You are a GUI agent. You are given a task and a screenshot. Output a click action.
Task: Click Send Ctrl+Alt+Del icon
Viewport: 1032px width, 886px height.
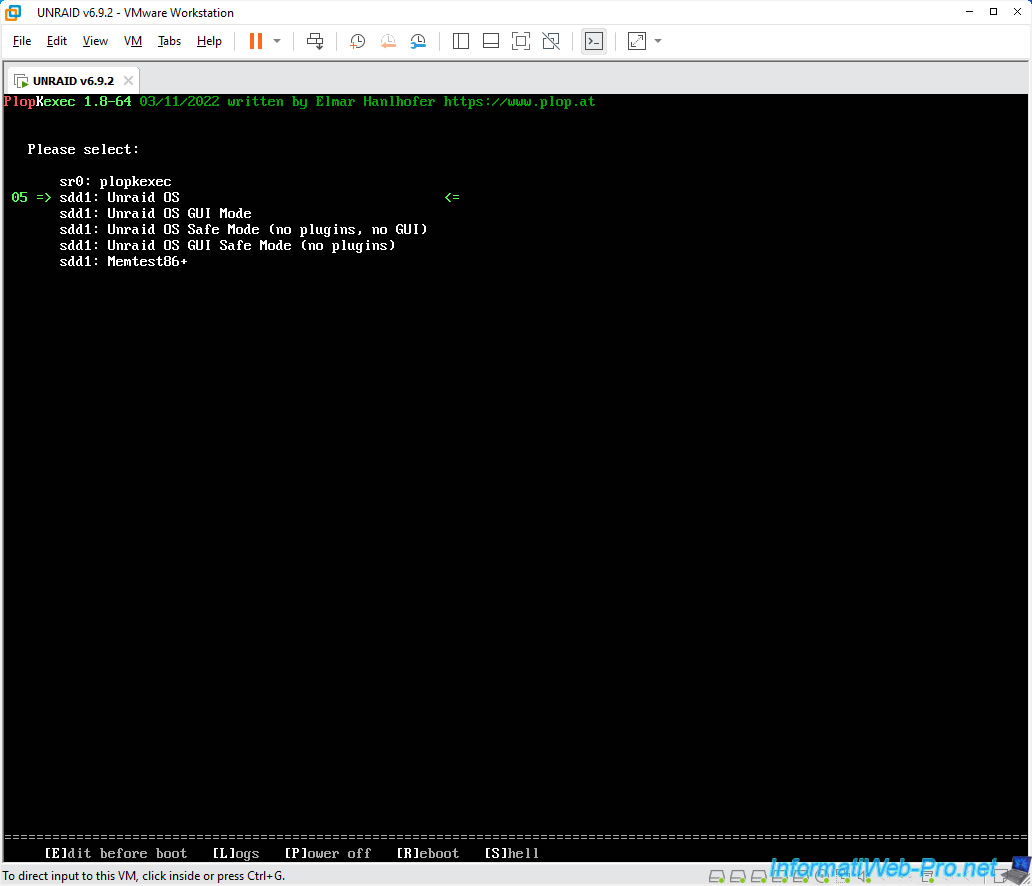coord(315,41)
